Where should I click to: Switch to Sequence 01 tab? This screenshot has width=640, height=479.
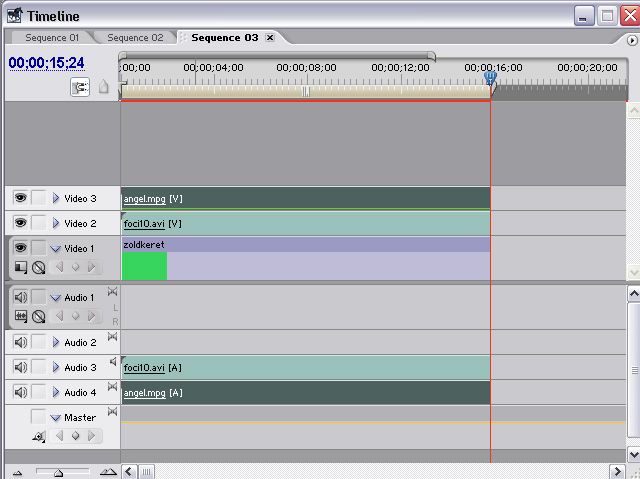point(51,38)
